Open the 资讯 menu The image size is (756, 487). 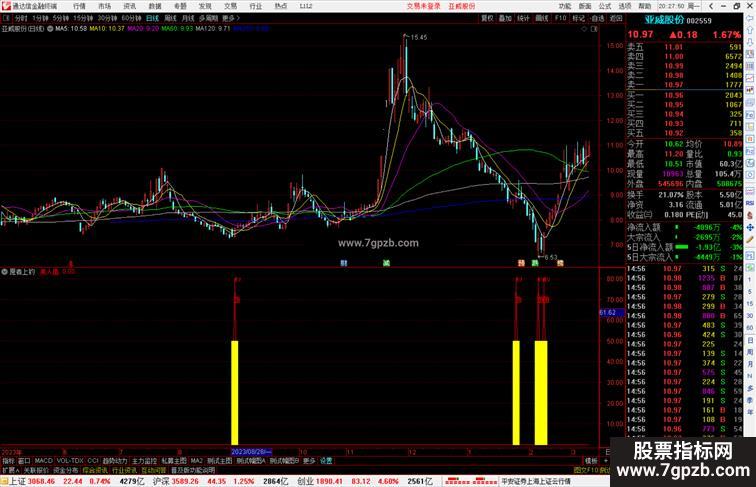click(x=130, y=6)
